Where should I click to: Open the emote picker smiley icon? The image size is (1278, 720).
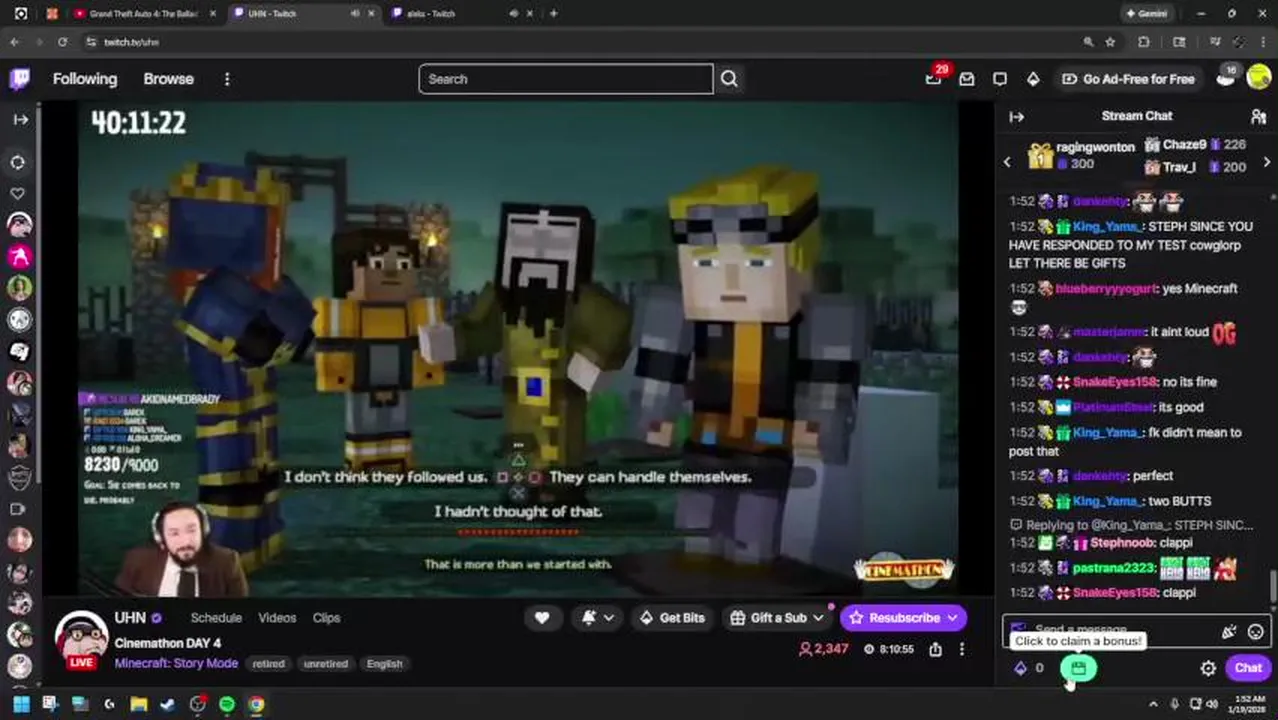coord(1255,632)
